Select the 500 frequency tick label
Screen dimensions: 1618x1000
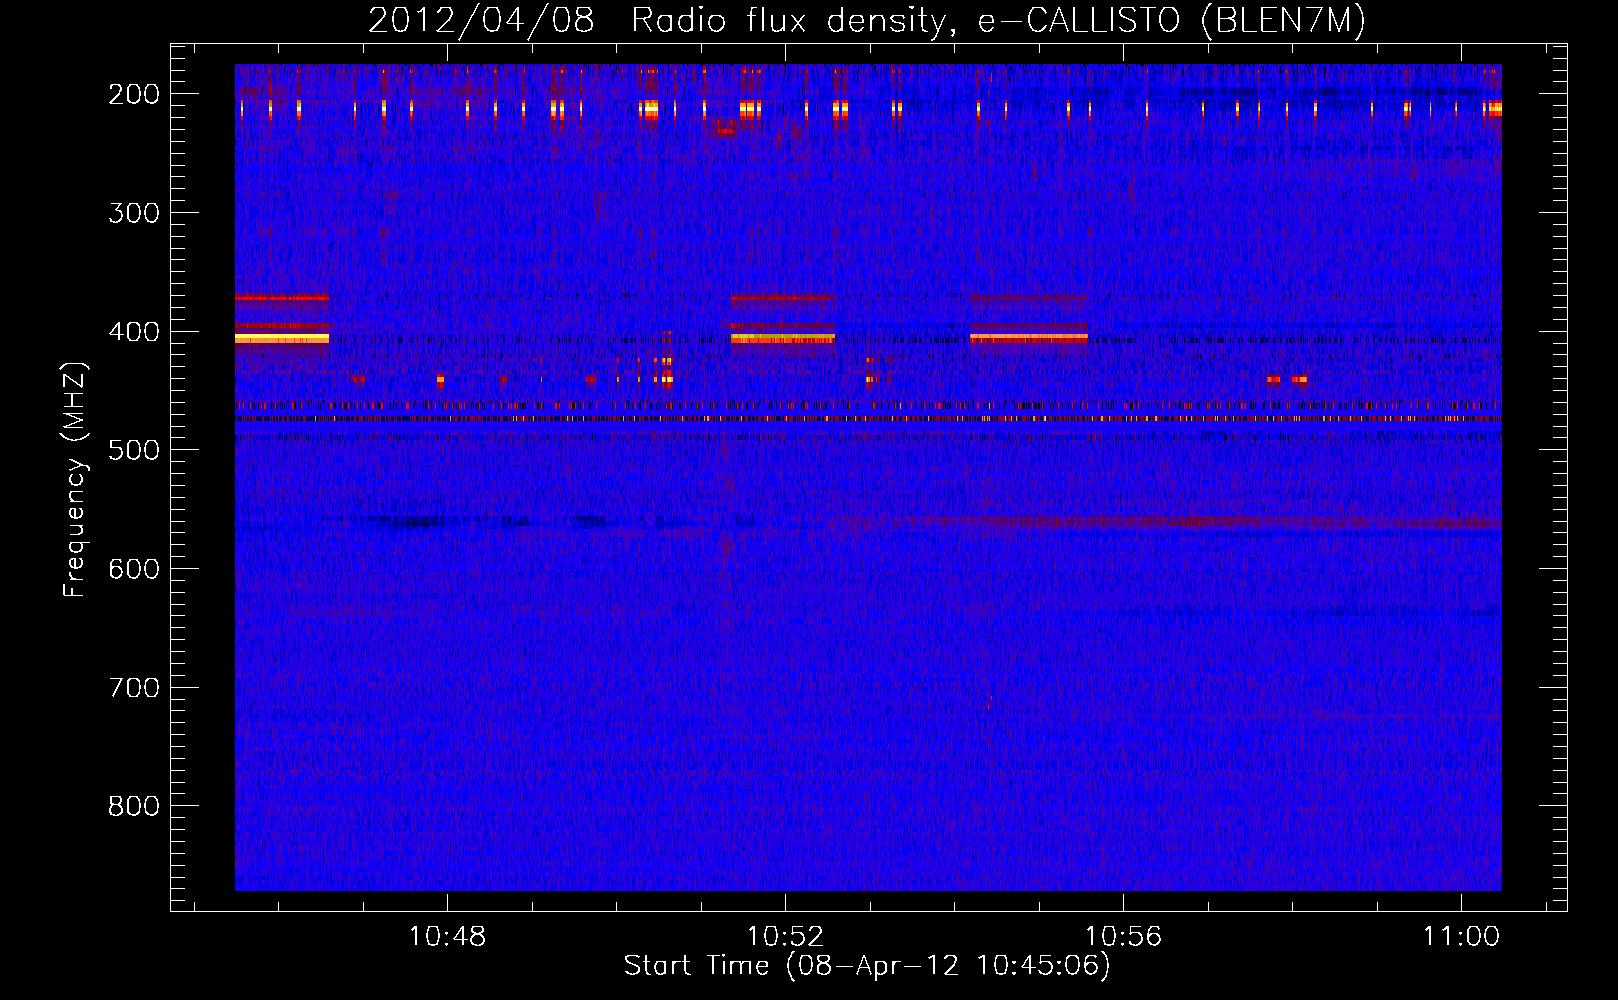tap(134, 450)
